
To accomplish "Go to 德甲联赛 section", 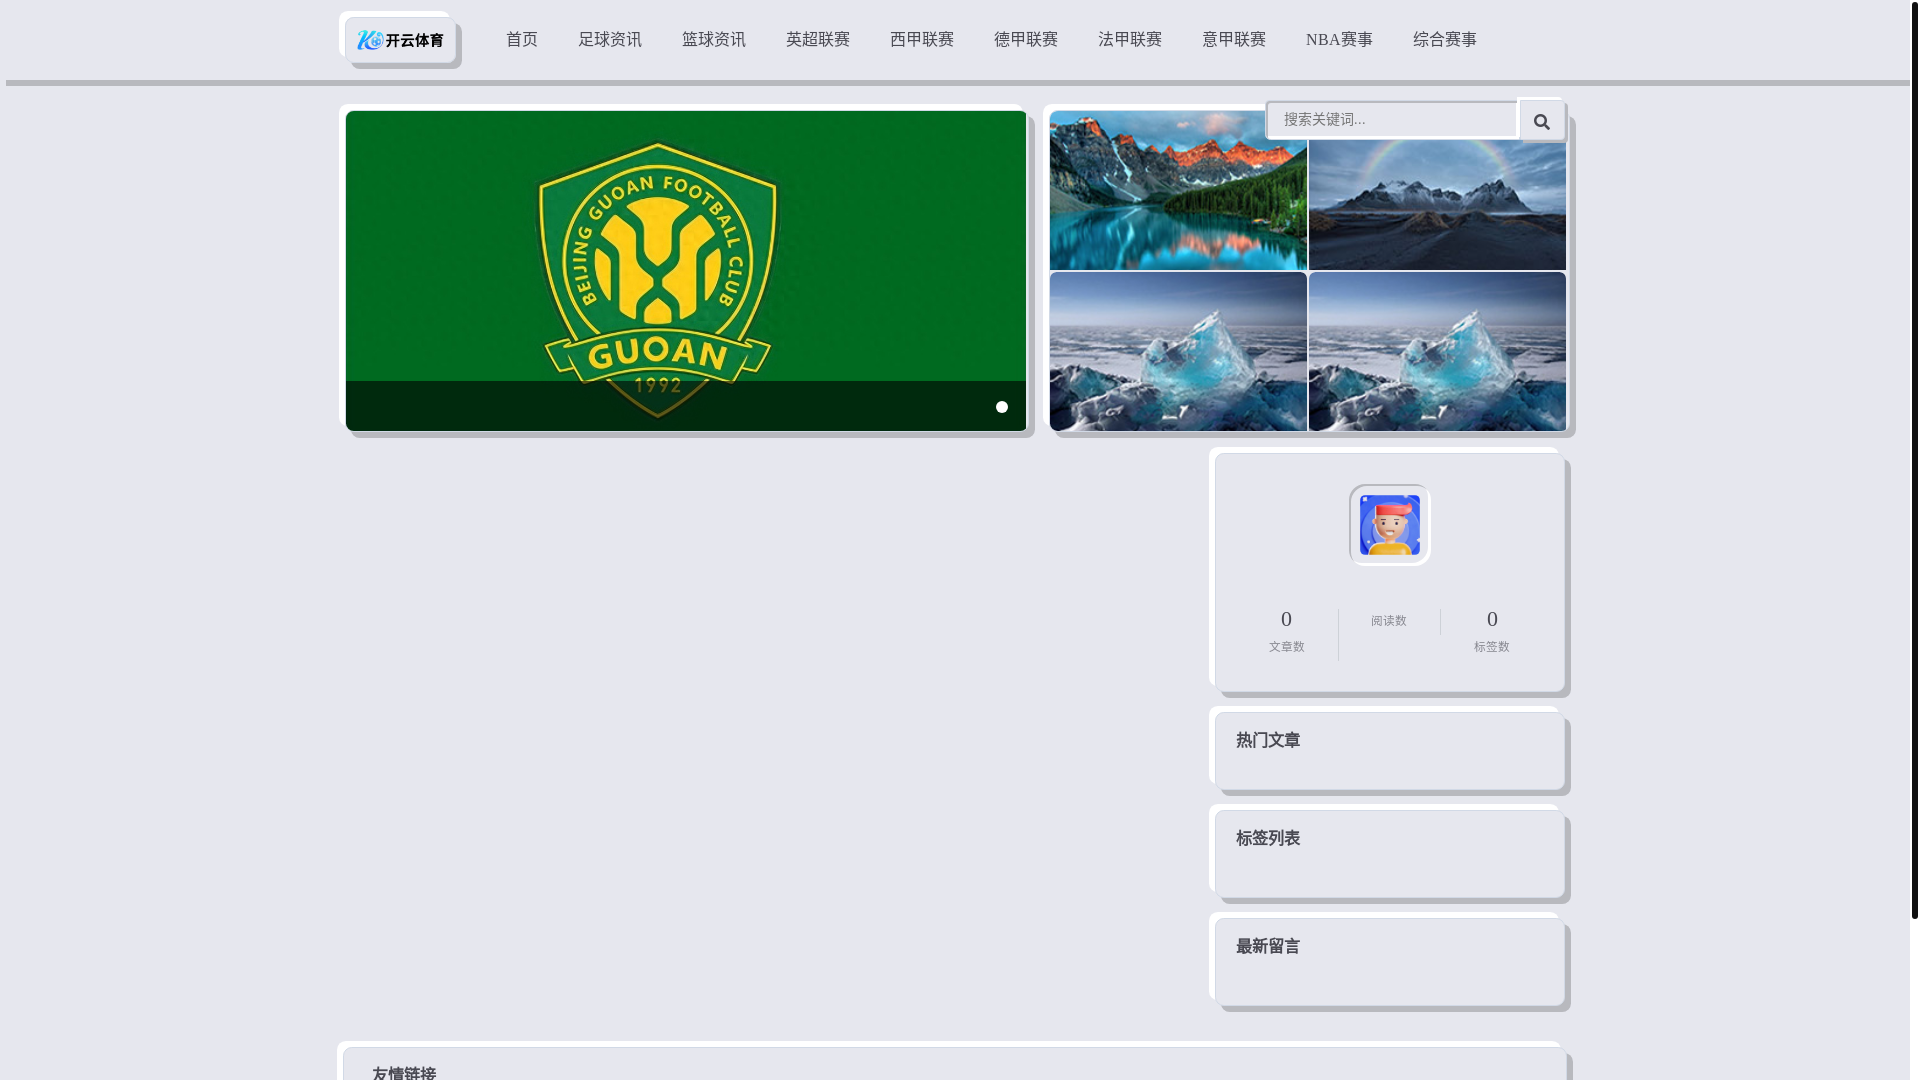I will pyautogui.click(x=1026, y=40).
